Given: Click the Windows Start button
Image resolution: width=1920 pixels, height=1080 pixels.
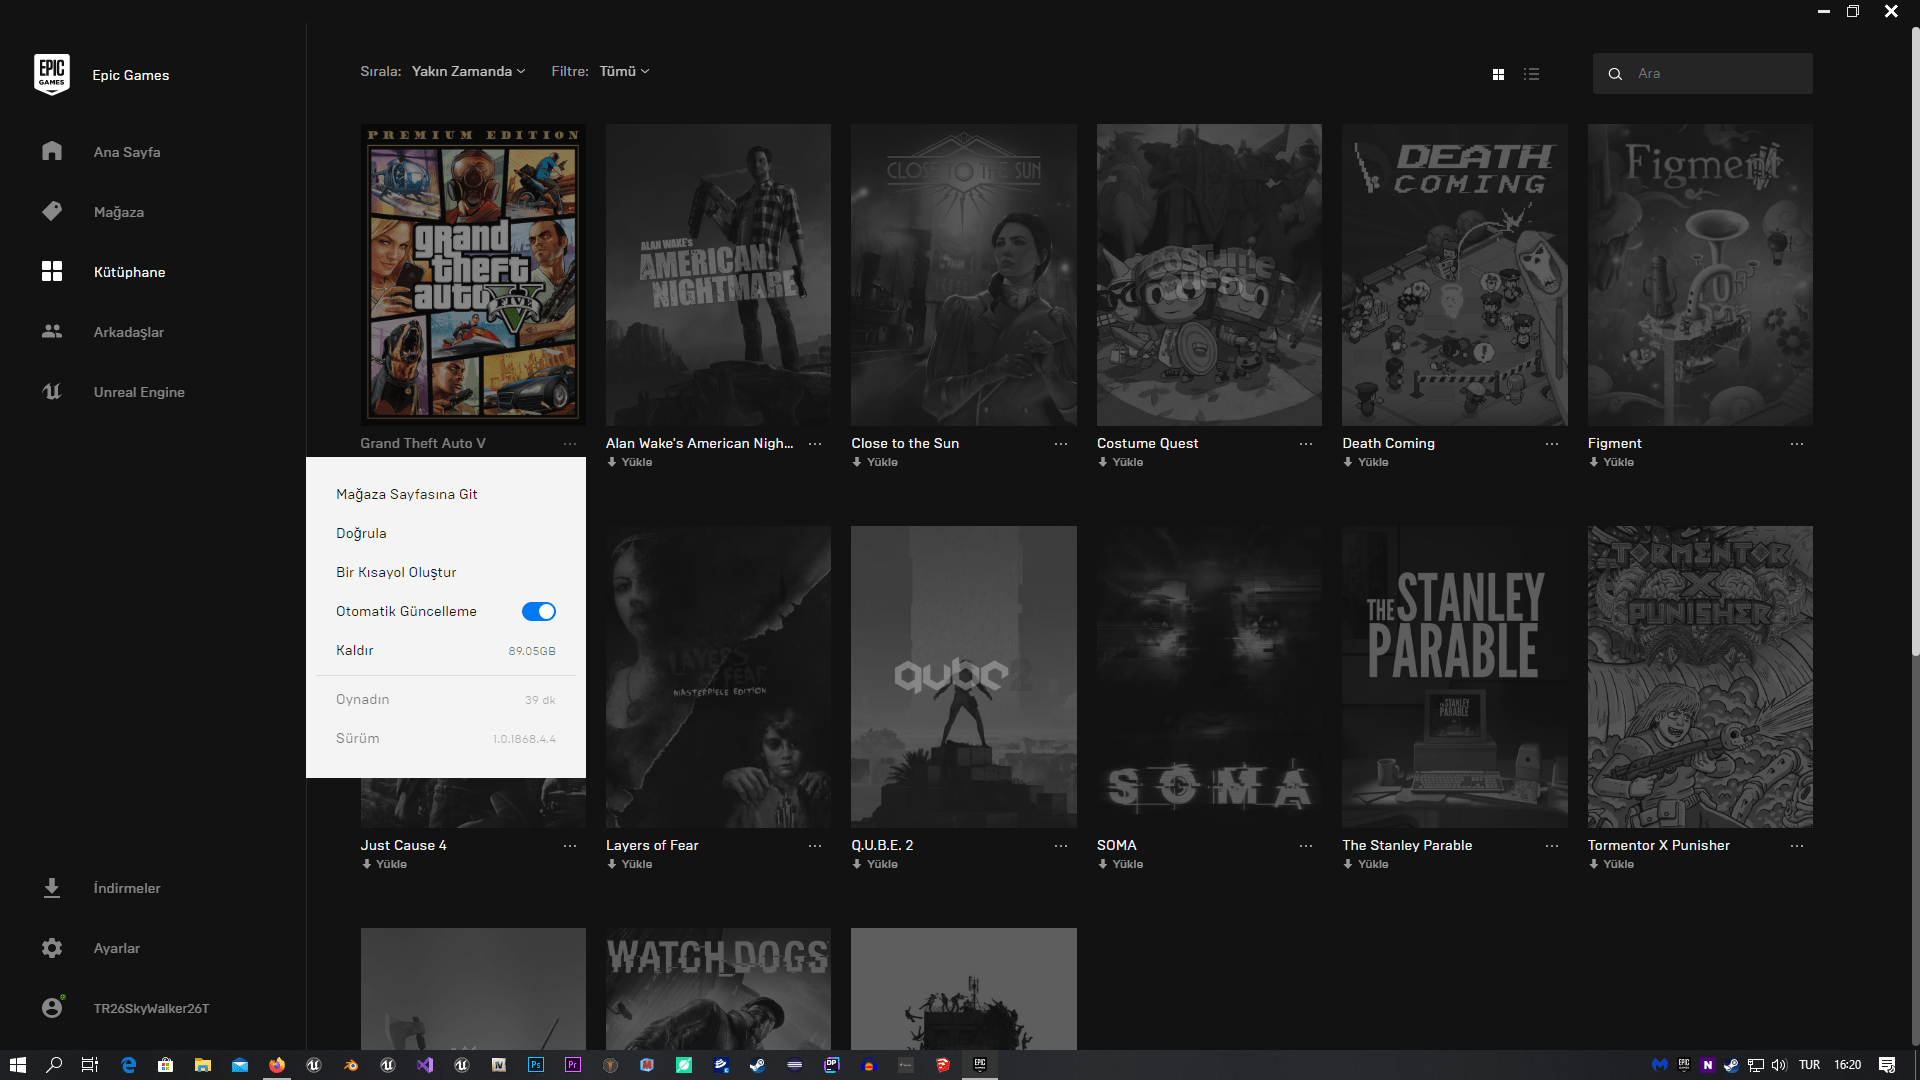Looking at the screenshot, I should pyautogui.click(x=17, y=1065).
